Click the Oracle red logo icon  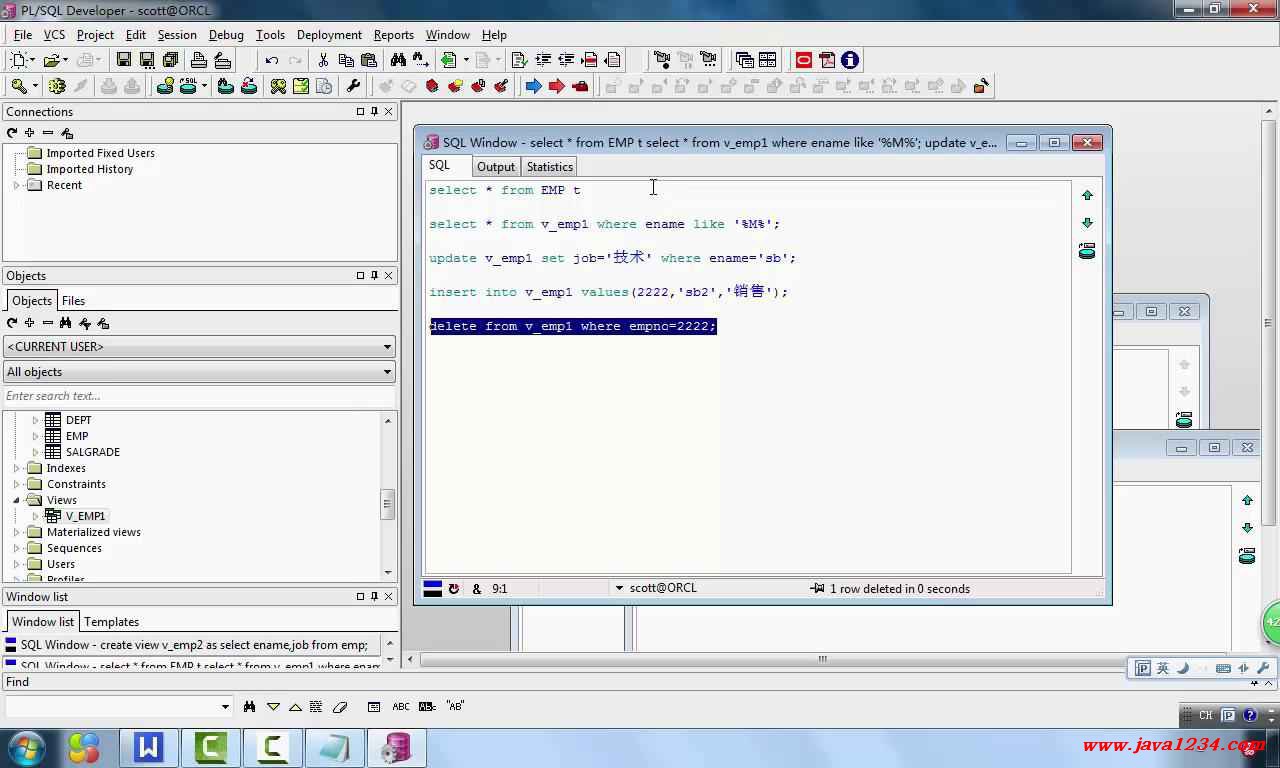tap(804, 60)
